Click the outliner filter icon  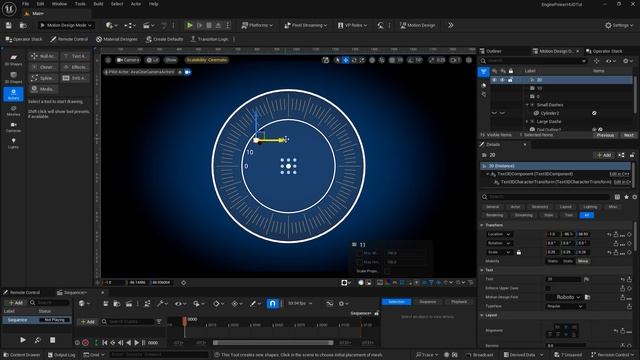(x=484, y=72)
